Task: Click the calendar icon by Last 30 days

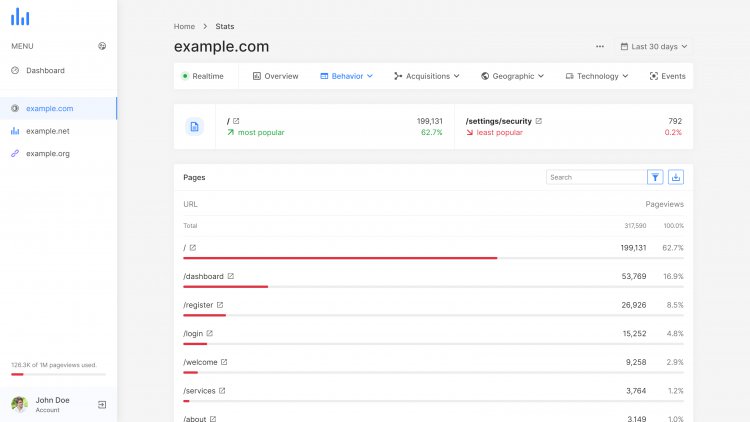Action: pos(624,46)
